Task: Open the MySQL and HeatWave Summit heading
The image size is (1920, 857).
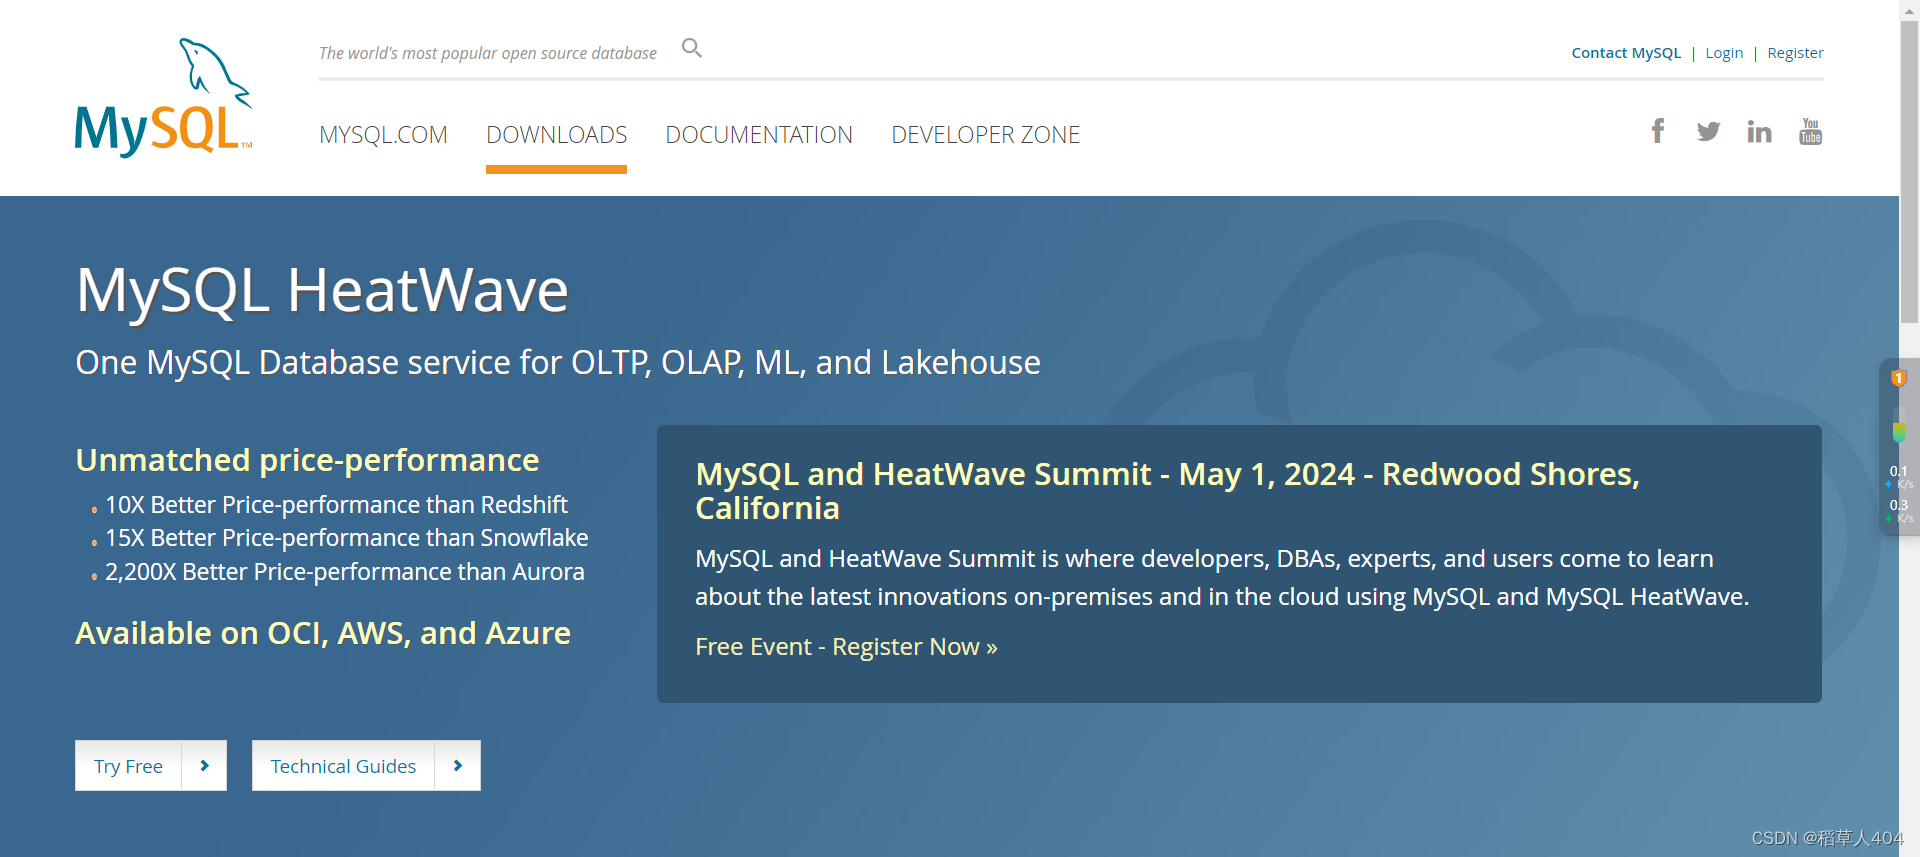Action: click(1167, 491)
